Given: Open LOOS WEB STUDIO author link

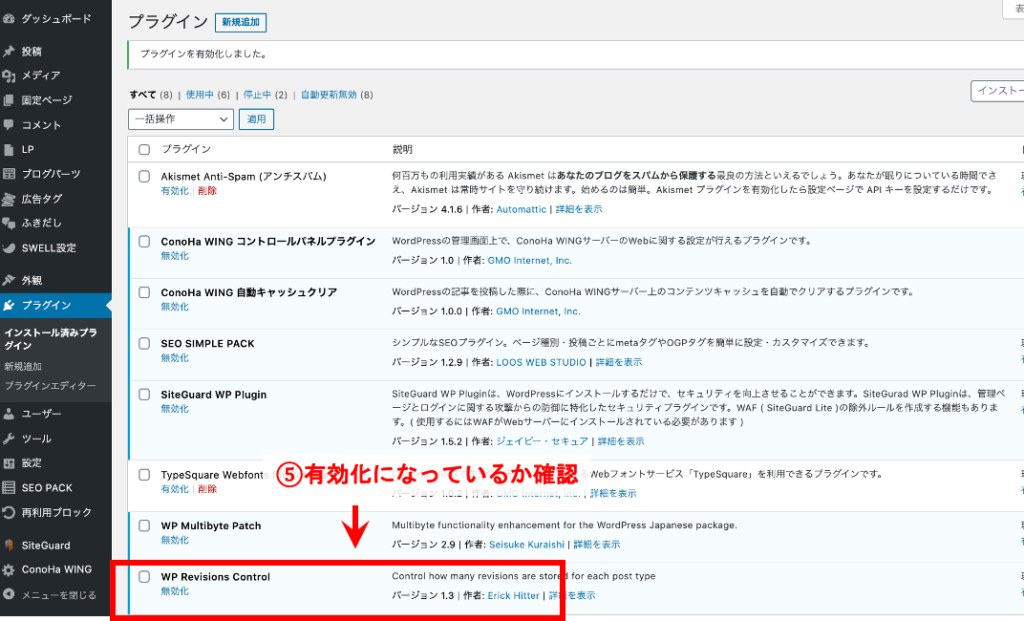Looking at the screenshot, I should click(541, 362).
